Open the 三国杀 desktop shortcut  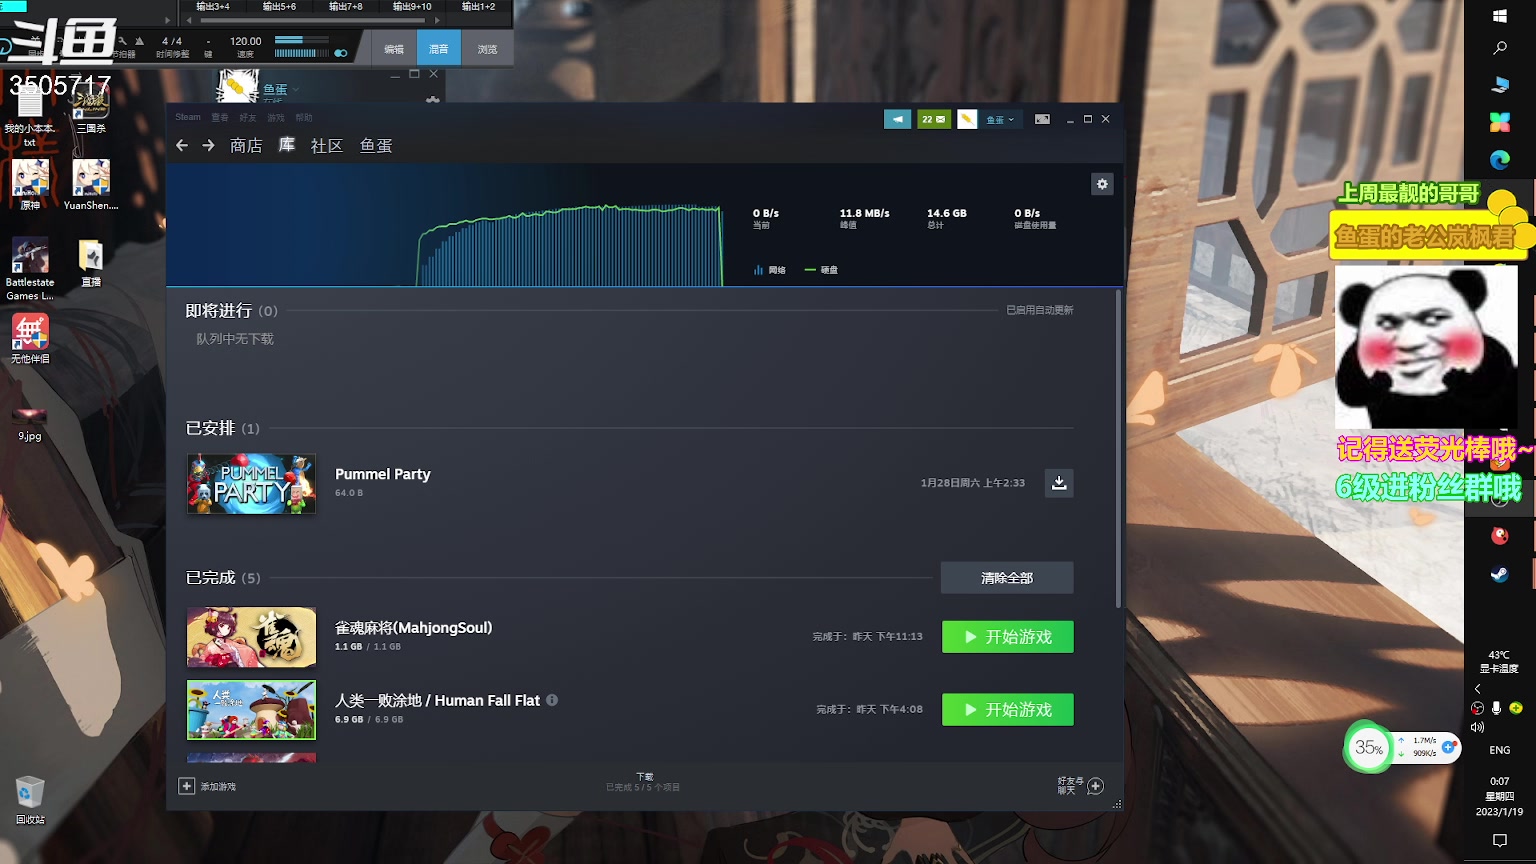click(x=91, y=109)
